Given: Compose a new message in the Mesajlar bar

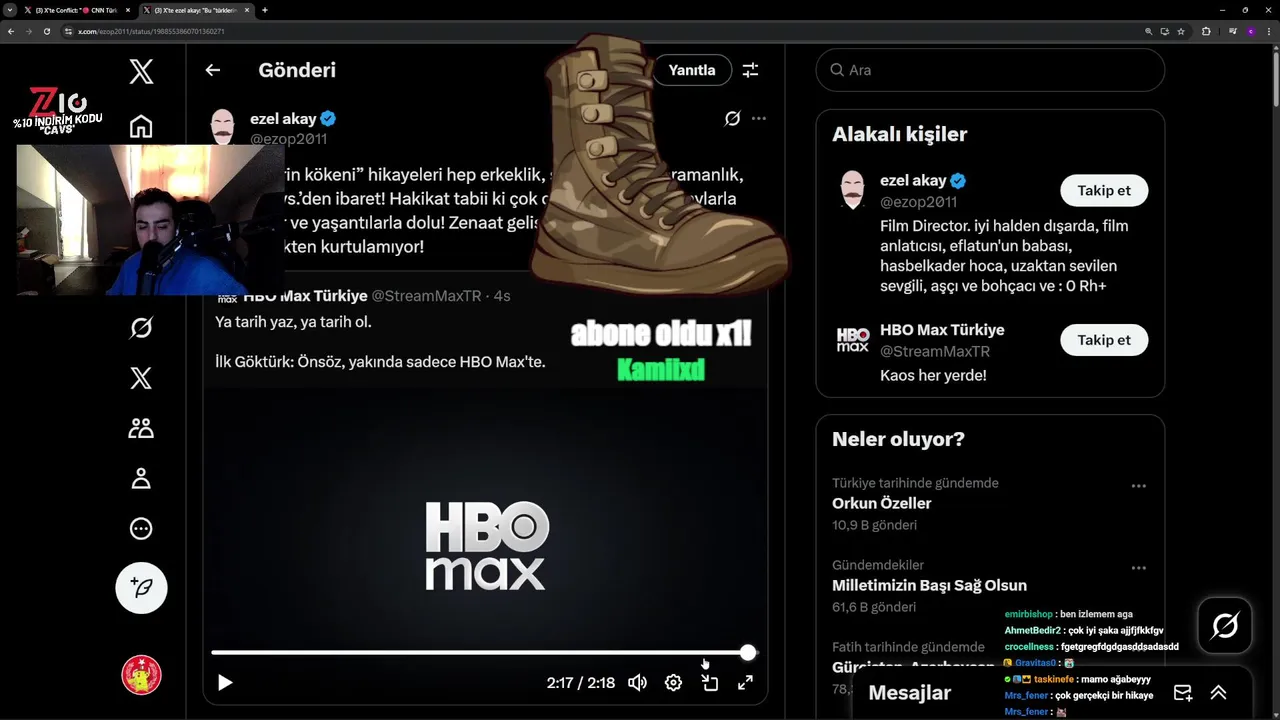Looking at the screenshot, I should coord(1183,693).
